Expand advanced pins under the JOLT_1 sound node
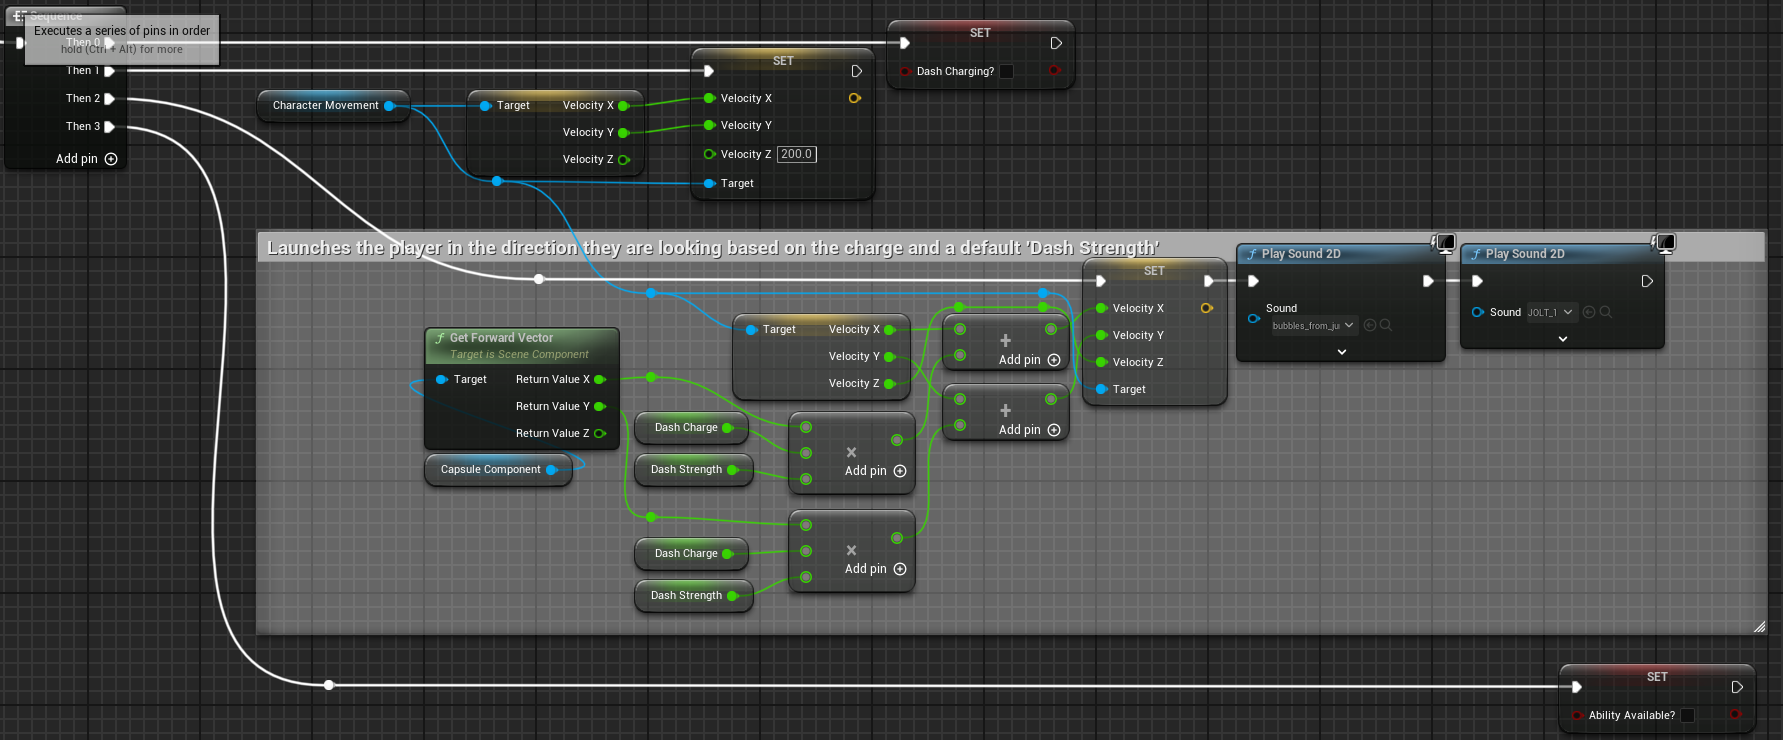This screenshot has height=740, width=1783. coord(1563,339)
